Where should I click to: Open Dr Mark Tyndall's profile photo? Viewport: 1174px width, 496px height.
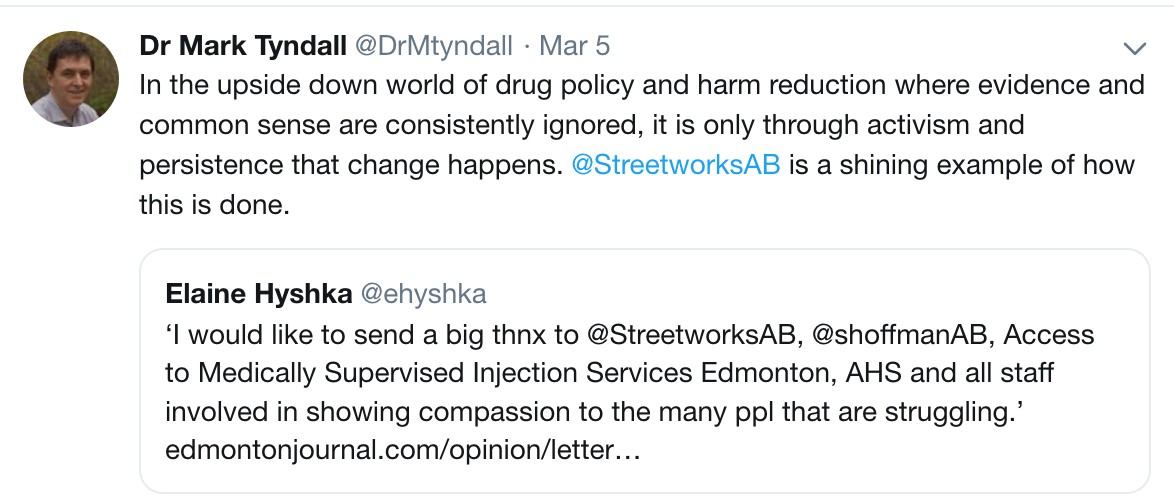point(71,79)
